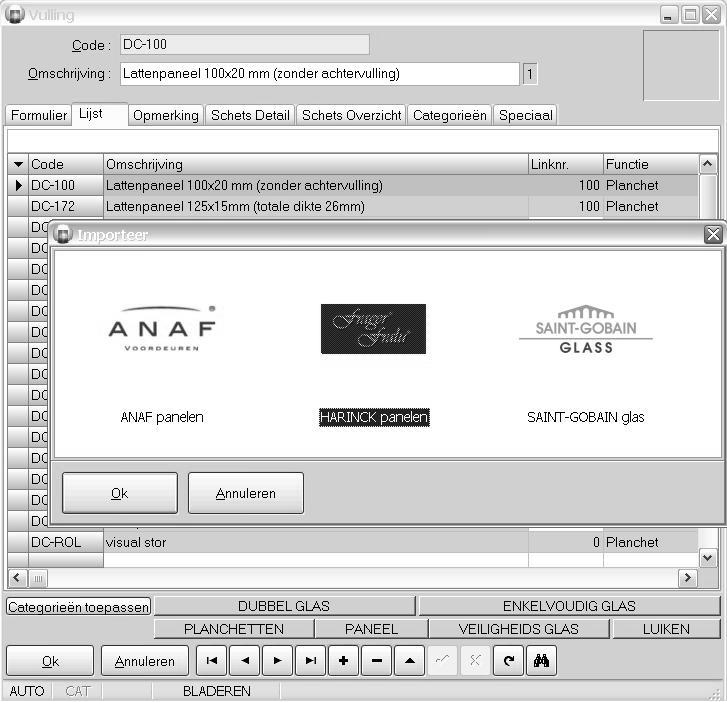Sort by Functie column header
The height and width of the screenshot is (702, 727).
[x=651, y=164]
